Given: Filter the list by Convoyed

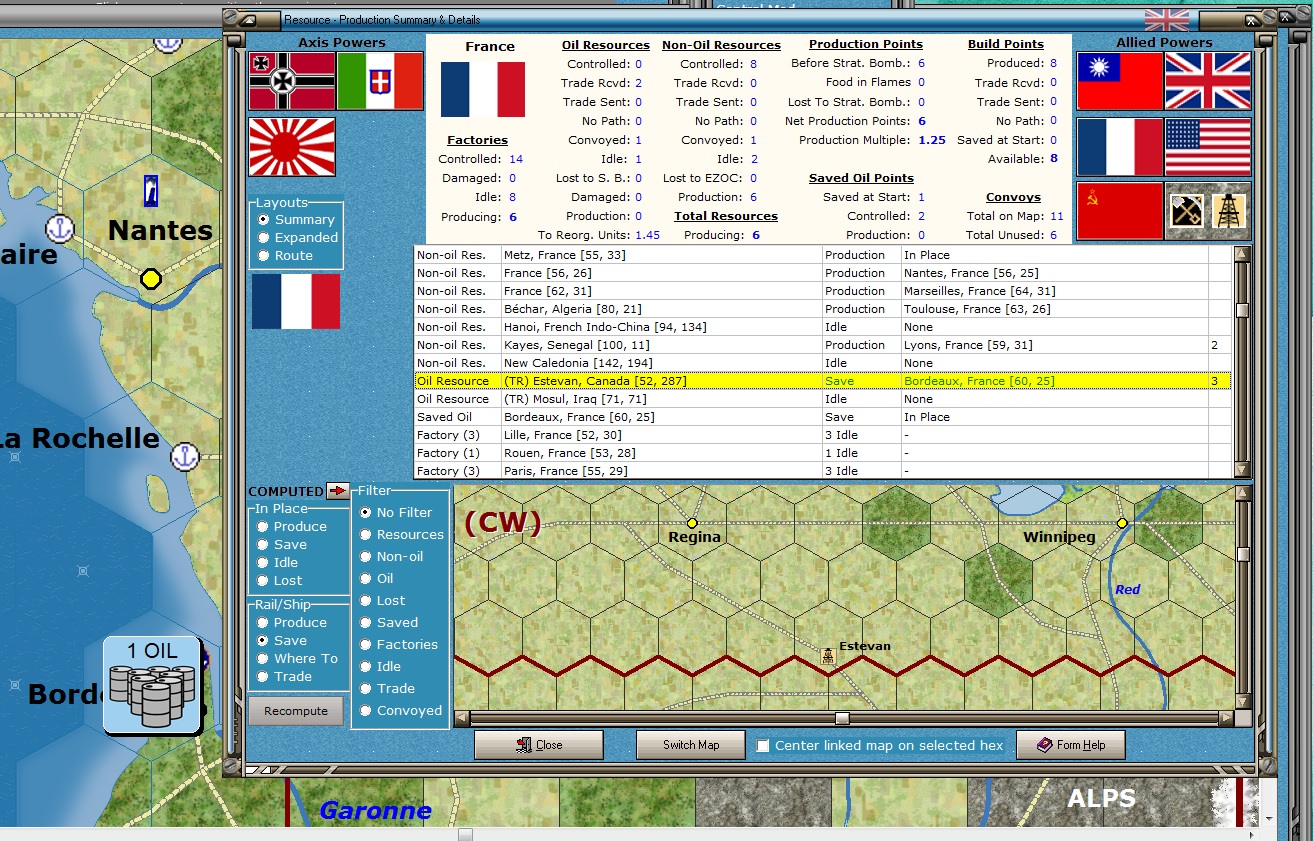Looking at the screenshot, I should [x=366, y=710].
